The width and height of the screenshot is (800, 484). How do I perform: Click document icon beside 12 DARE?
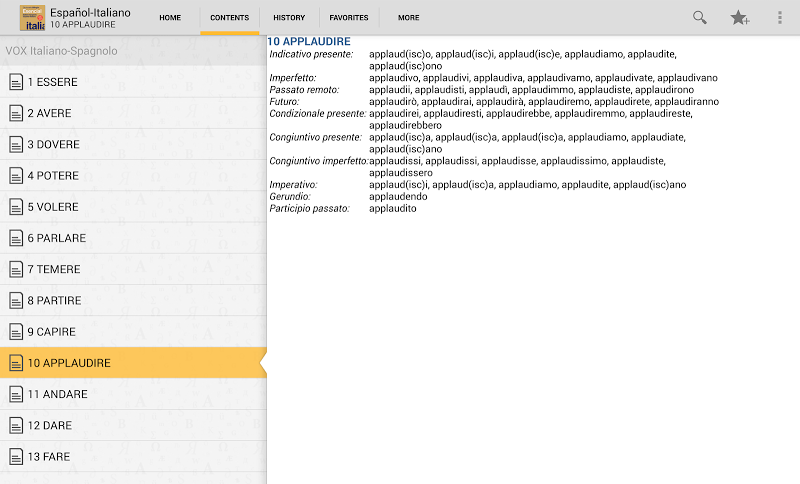tap(16, 425)
